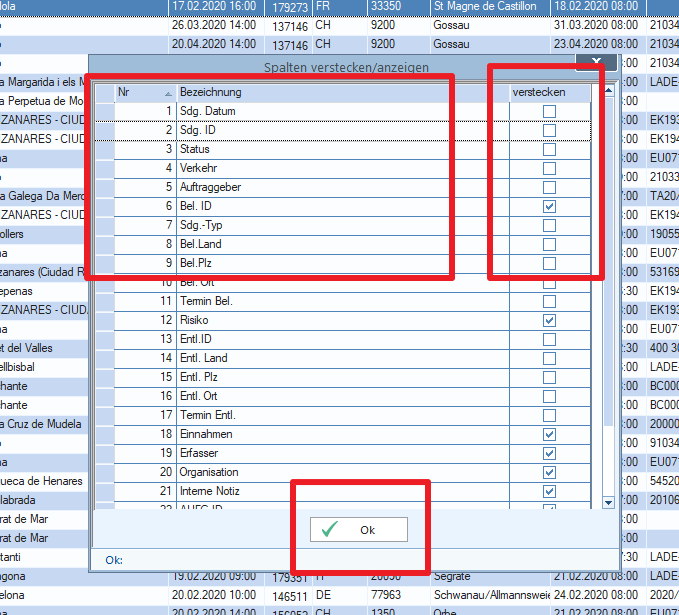Select the row 'Status'
This screenshot has width=679, height=615.
[x=343, y=149]
